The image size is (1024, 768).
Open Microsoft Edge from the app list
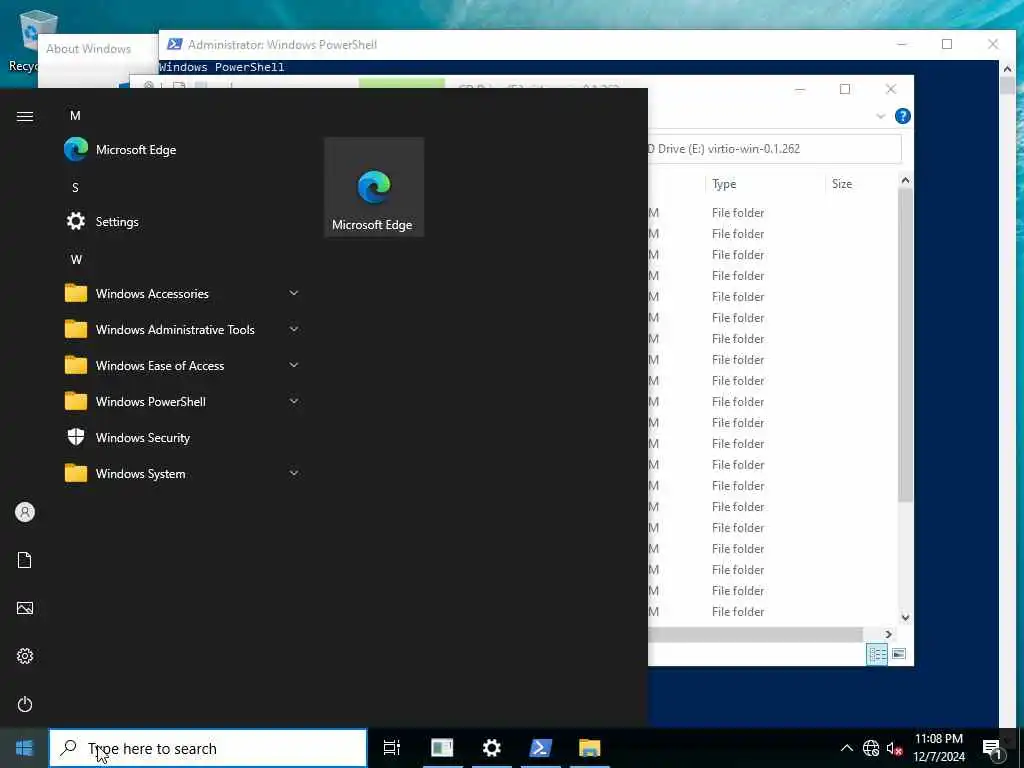click(183, 150)
